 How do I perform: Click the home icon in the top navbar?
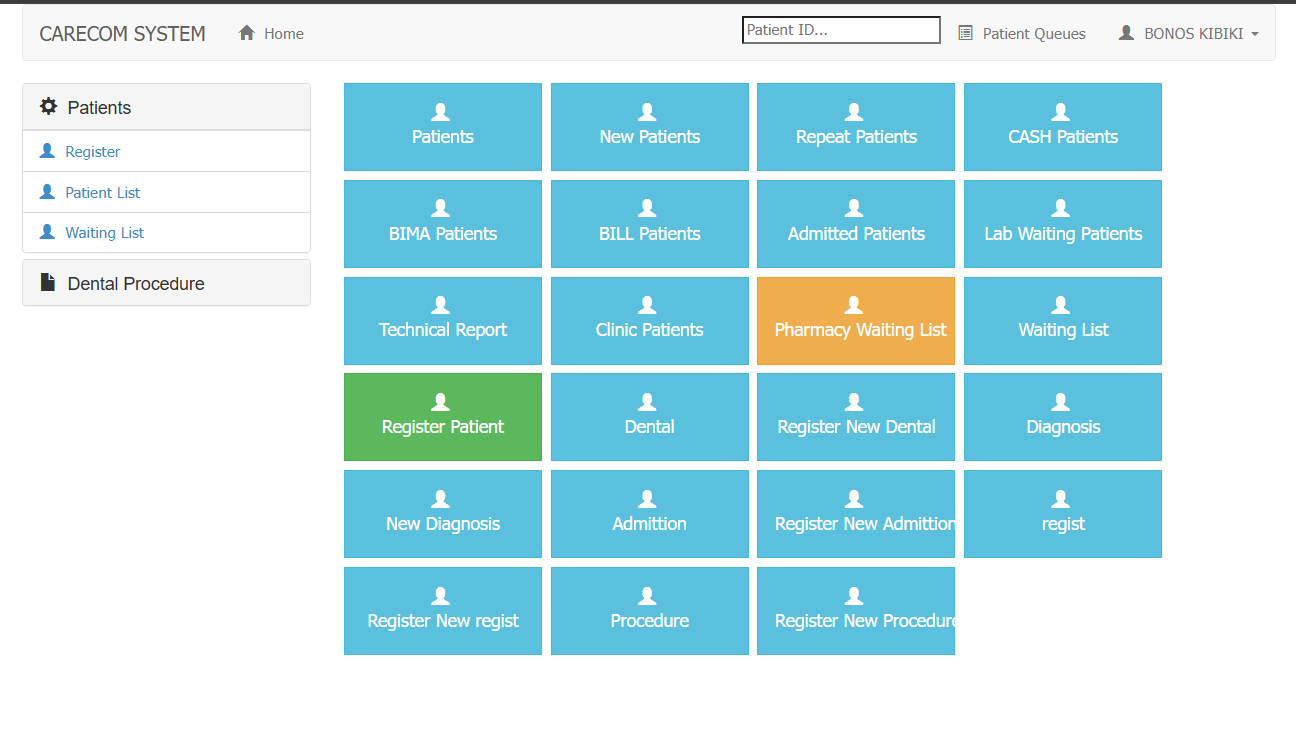tap(246, 32)
